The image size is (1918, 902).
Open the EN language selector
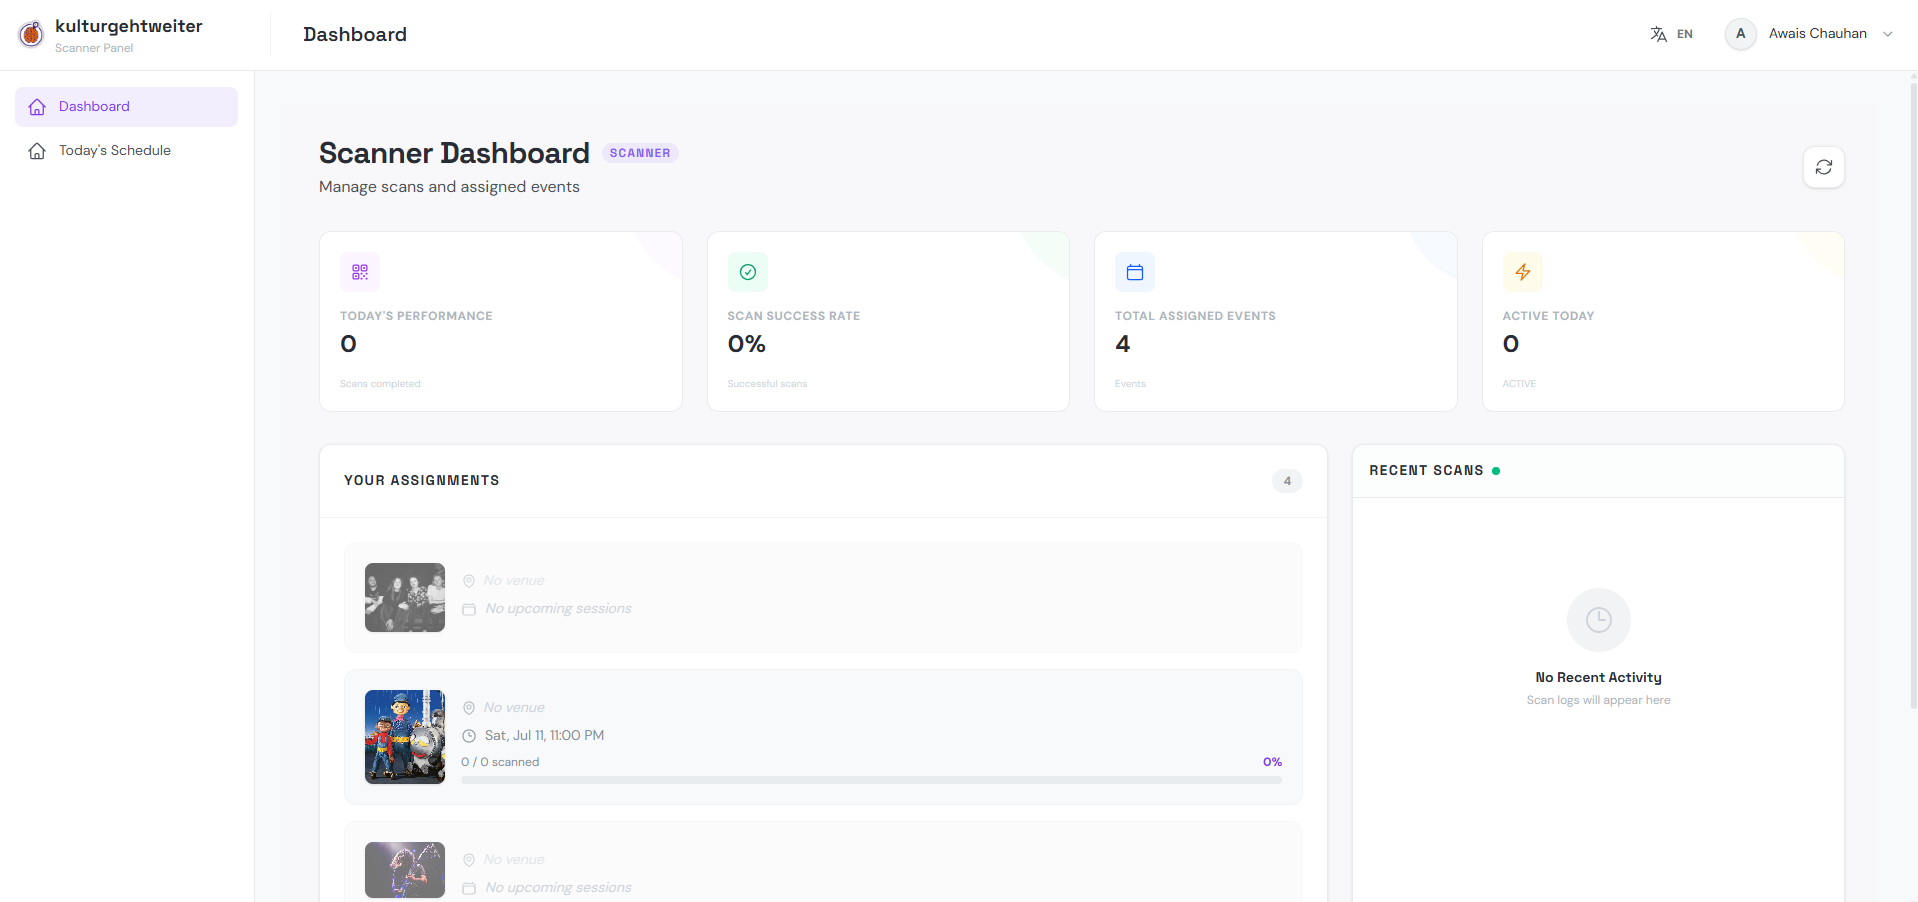[x=1672, y=34]
